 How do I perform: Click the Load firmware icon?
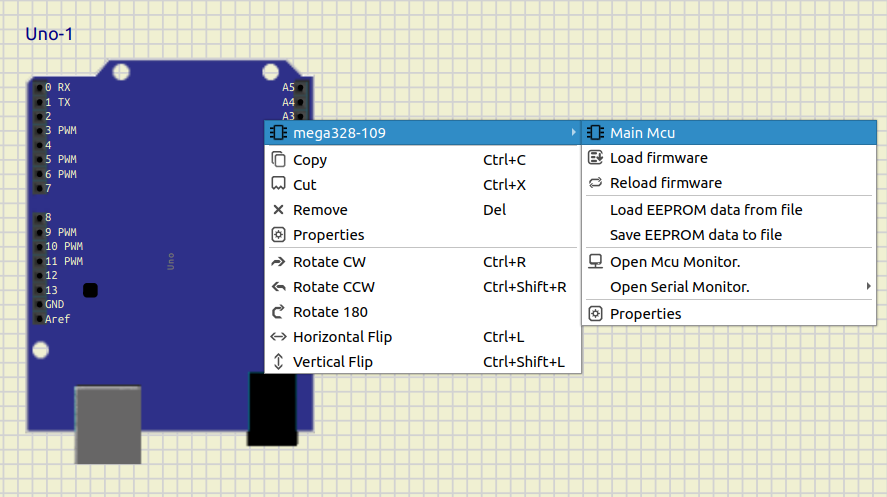pos(595,158)
